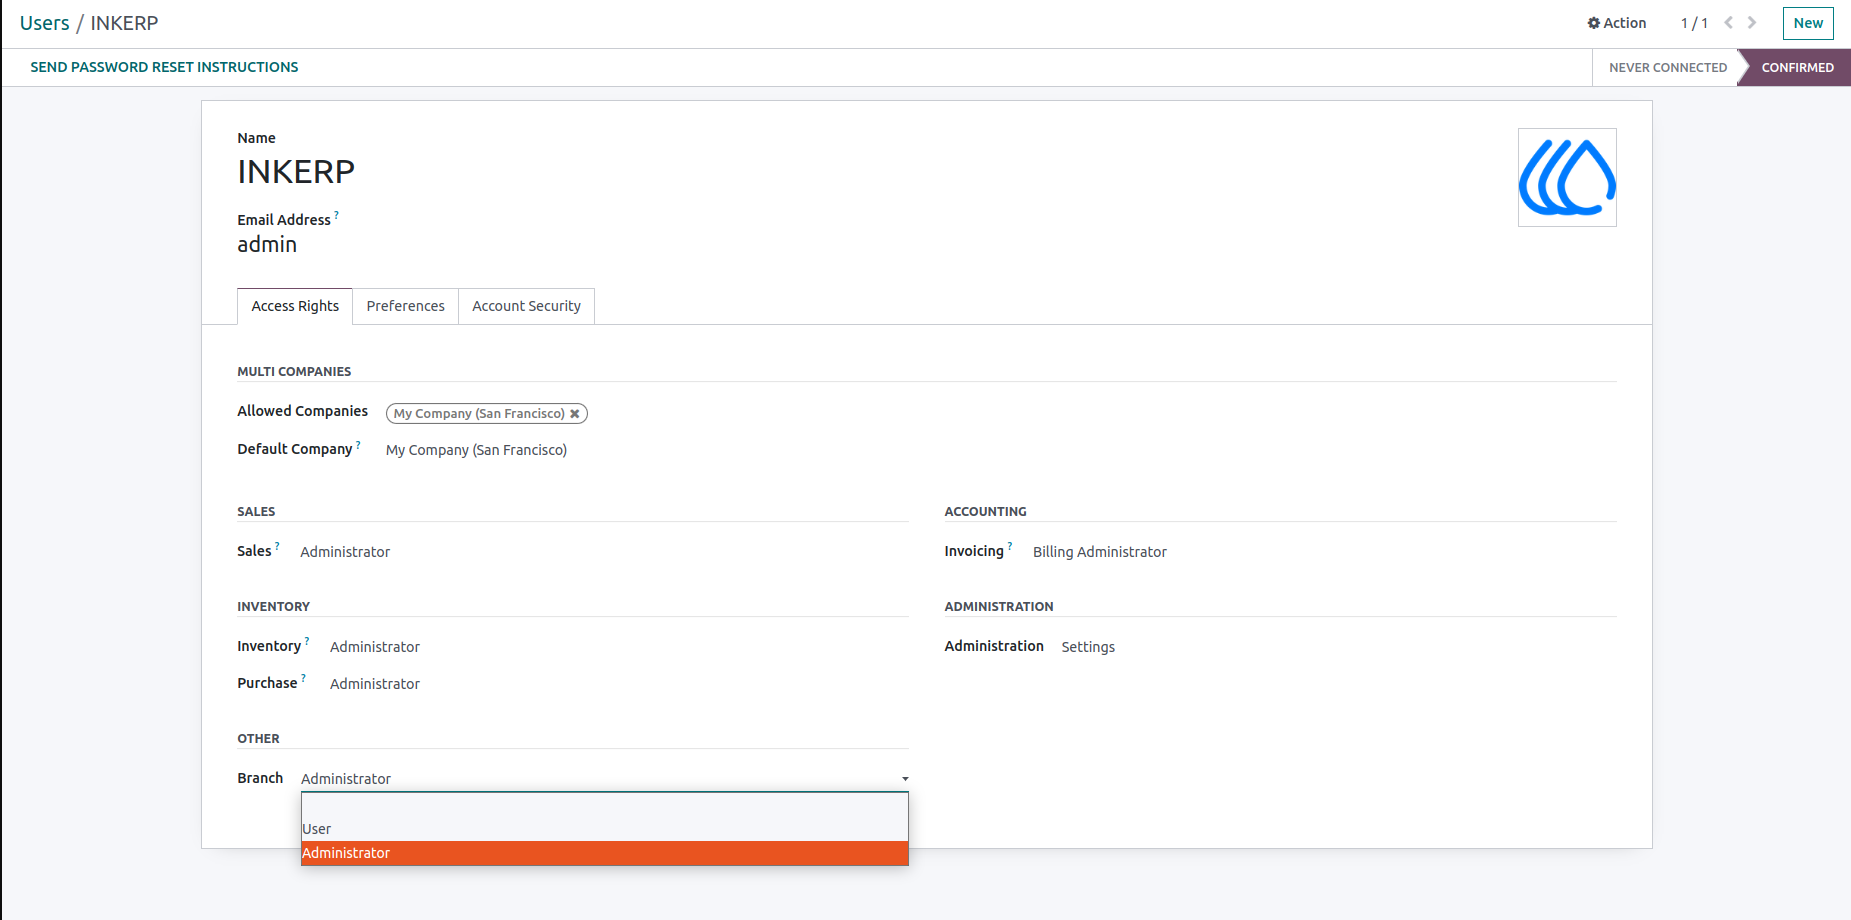Open Sales Administrator selection
Screen dimensions: 1851x920
coord(345,552)
